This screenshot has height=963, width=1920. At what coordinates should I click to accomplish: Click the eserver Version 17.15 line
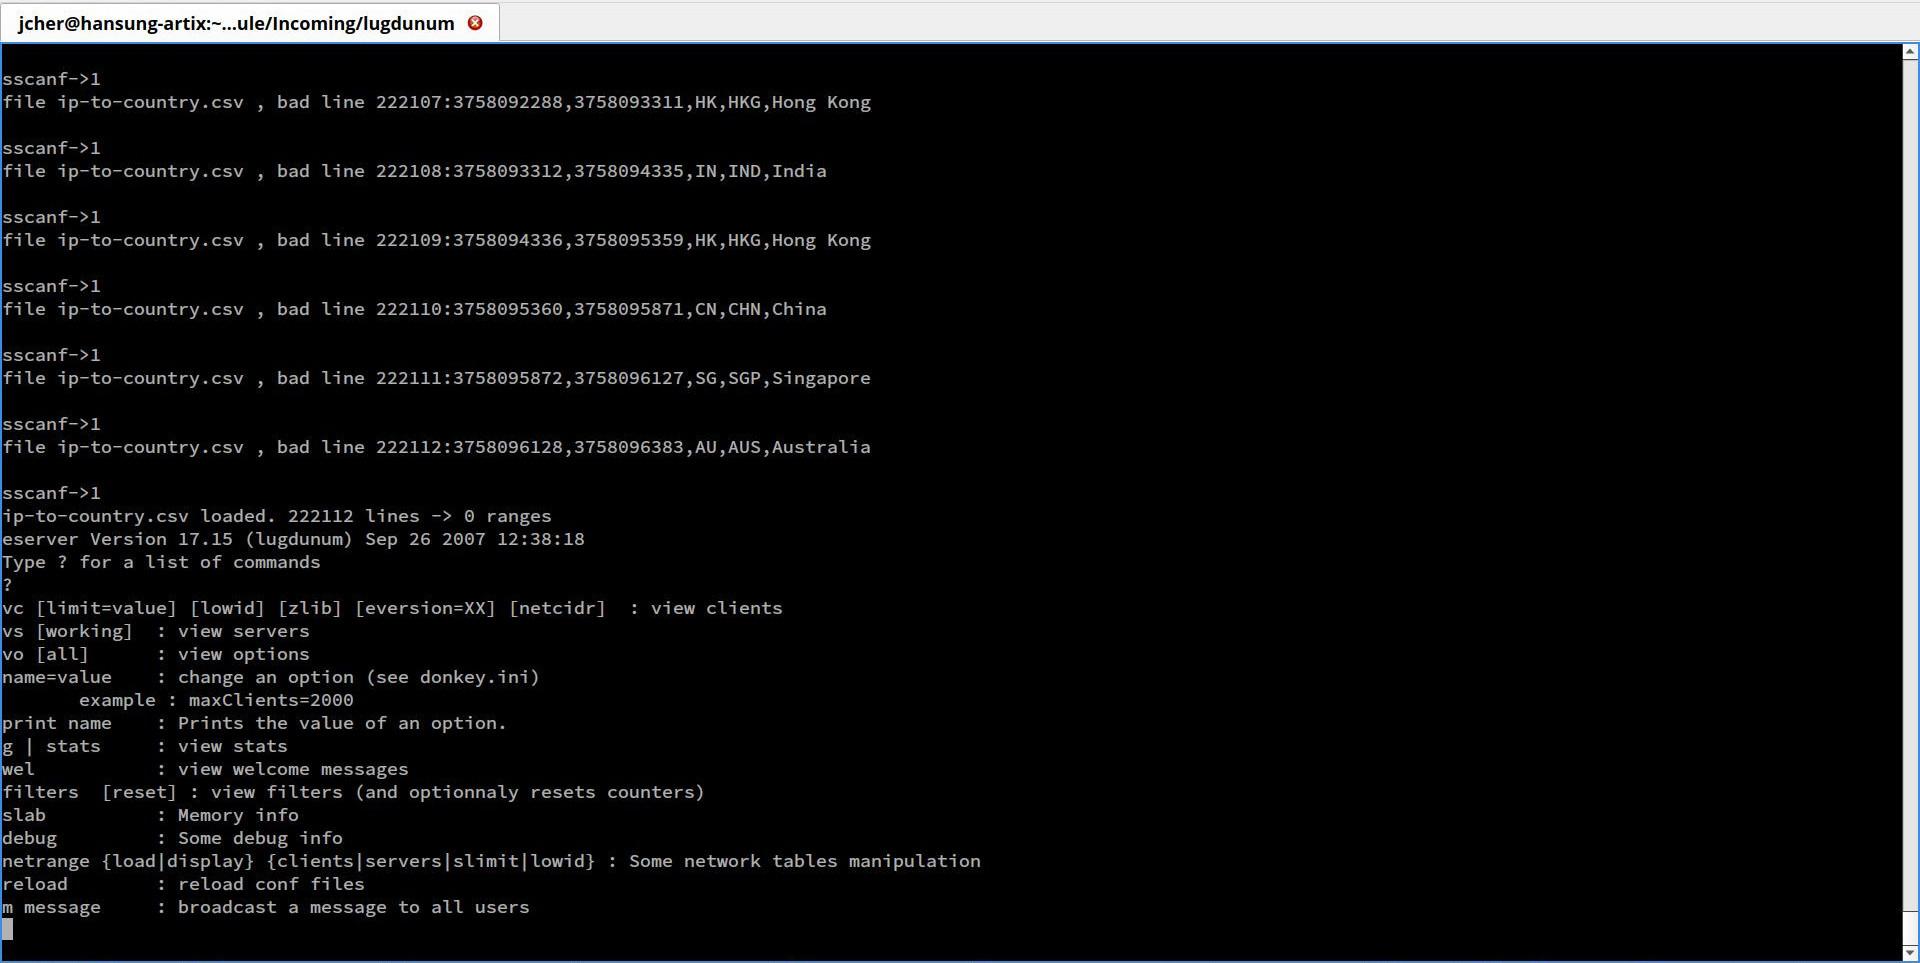(293, 539)
